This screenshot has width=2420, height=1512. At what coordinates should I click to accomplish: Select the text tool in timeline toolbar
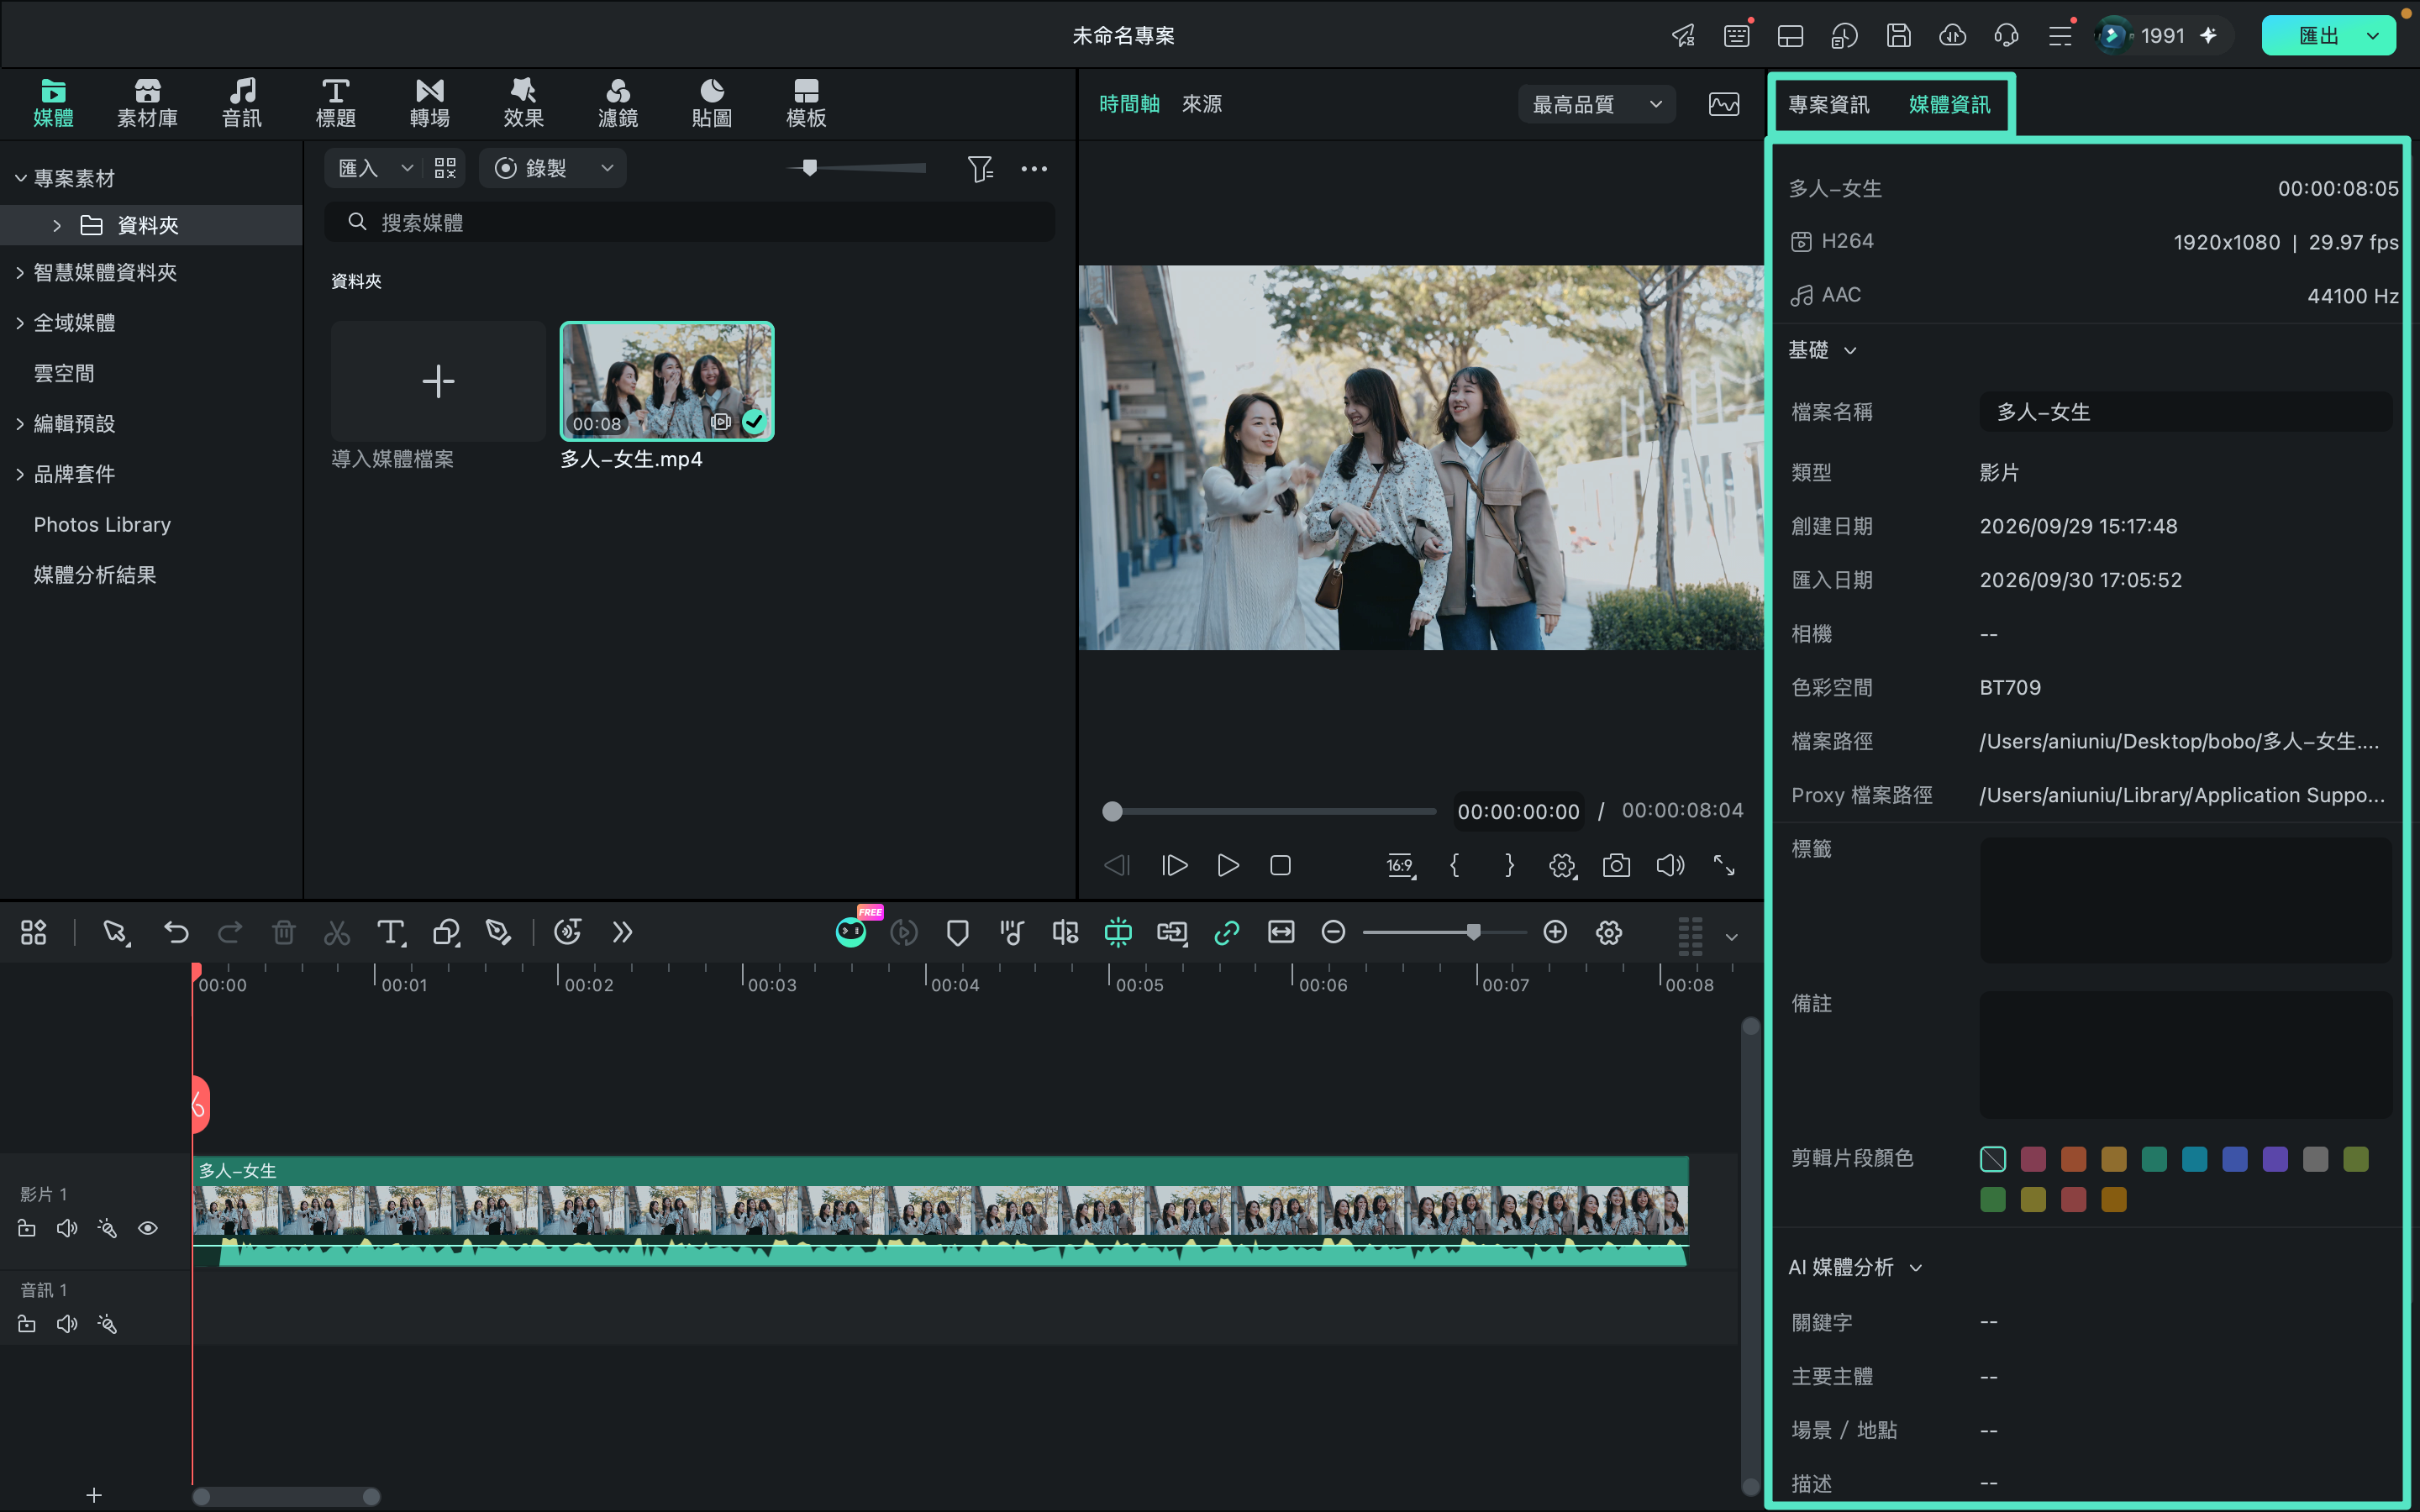point(391,933)
